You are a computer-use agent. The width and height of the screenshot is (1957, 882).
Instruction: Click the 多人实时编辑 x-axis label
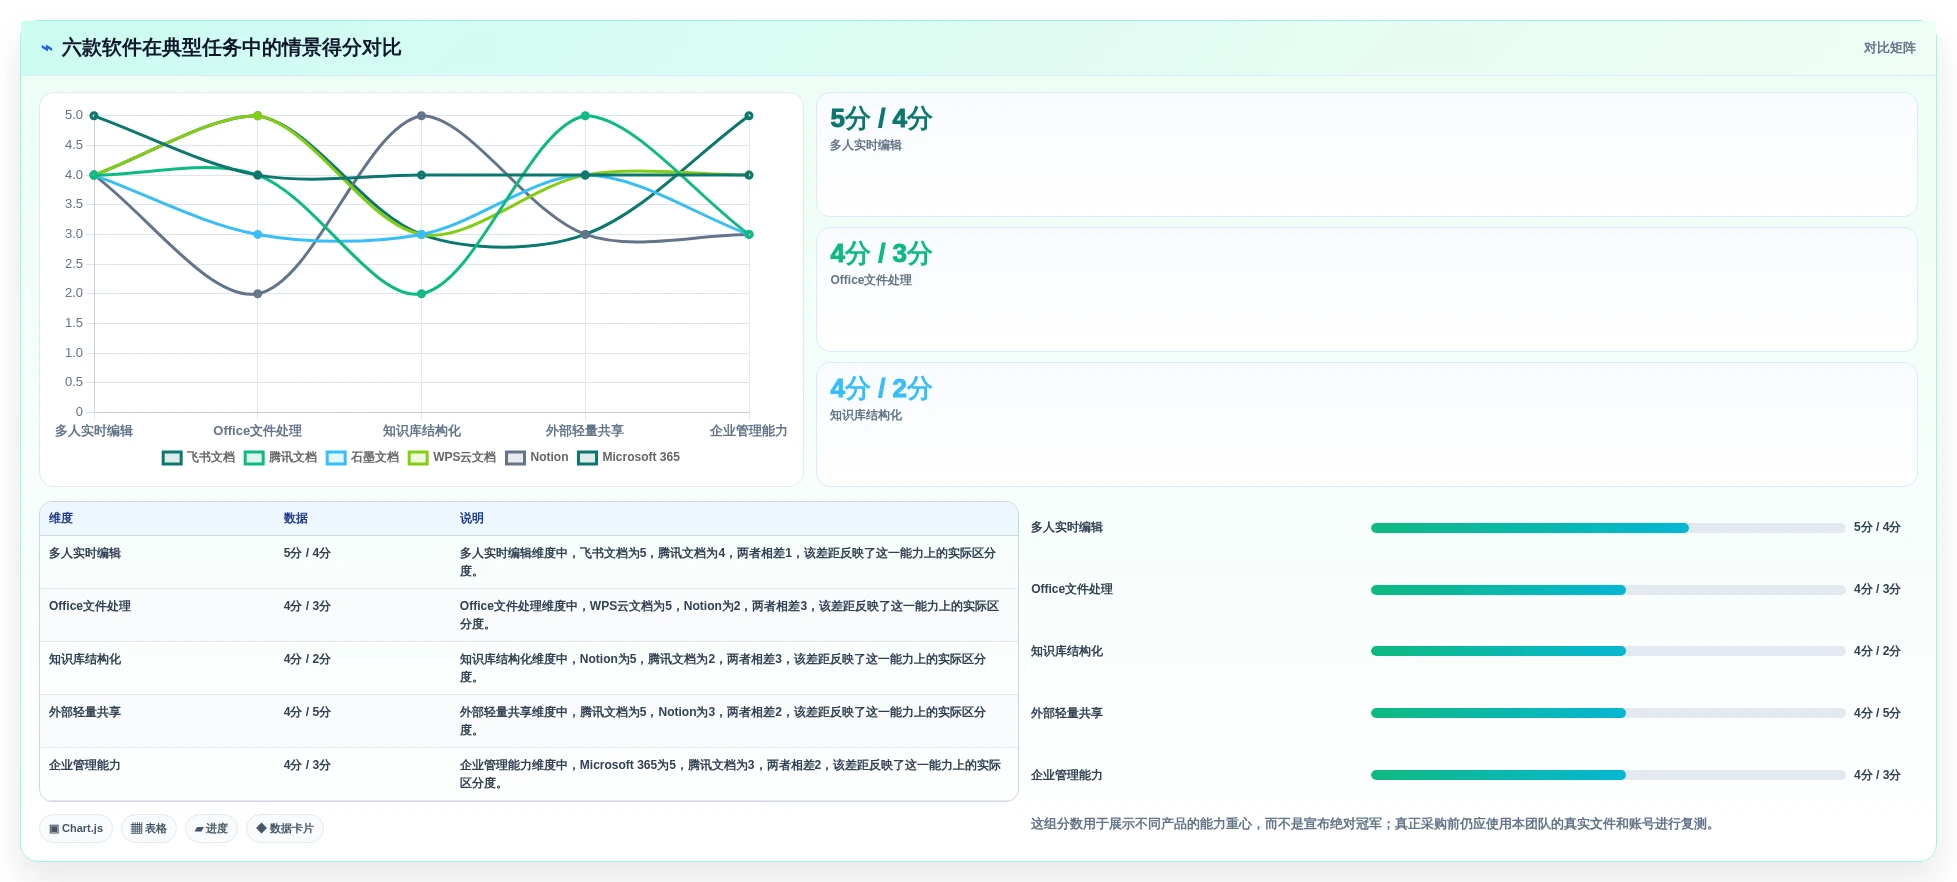[x=94, y=431]
